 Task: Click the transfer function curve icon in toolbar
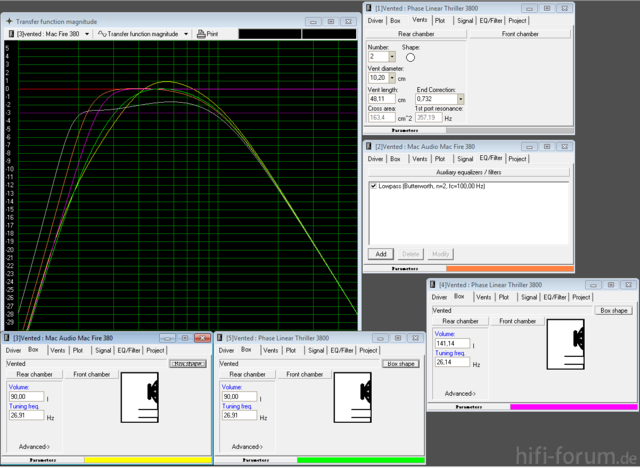point(102,34)
